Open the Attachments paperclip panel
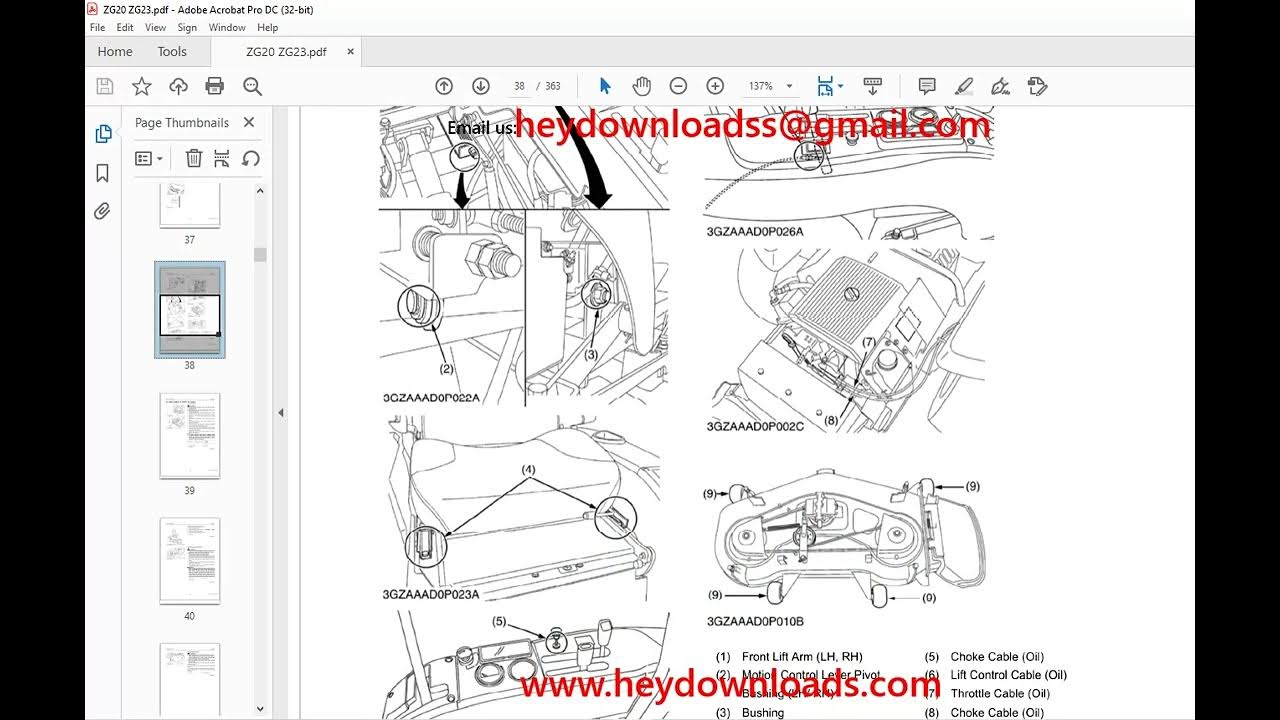This screenshot has width=1280, height=720. point(102,211)
